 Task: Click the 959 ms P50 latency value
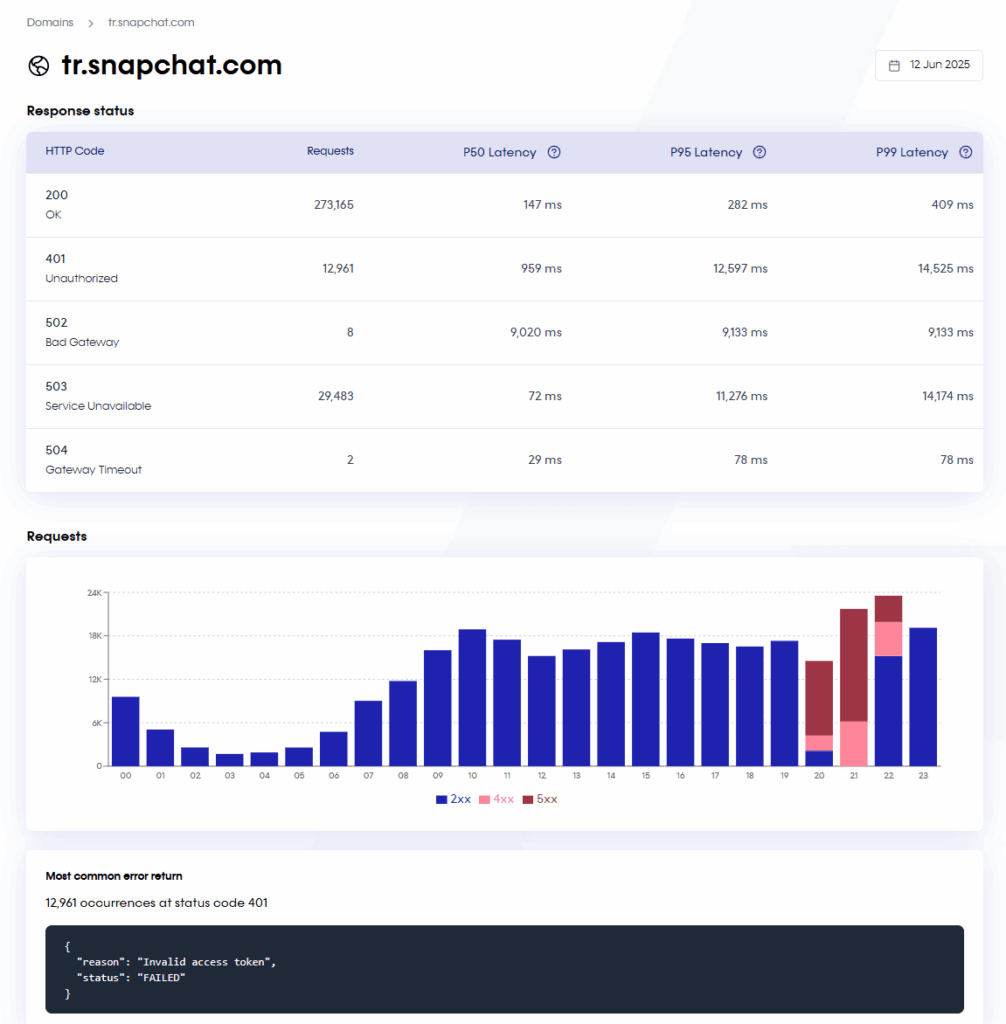[542, 268]
